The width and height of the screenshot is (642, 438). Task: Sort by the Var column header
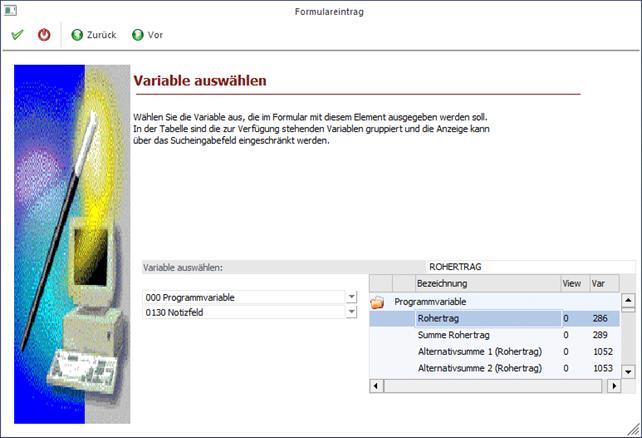point(603,283)
